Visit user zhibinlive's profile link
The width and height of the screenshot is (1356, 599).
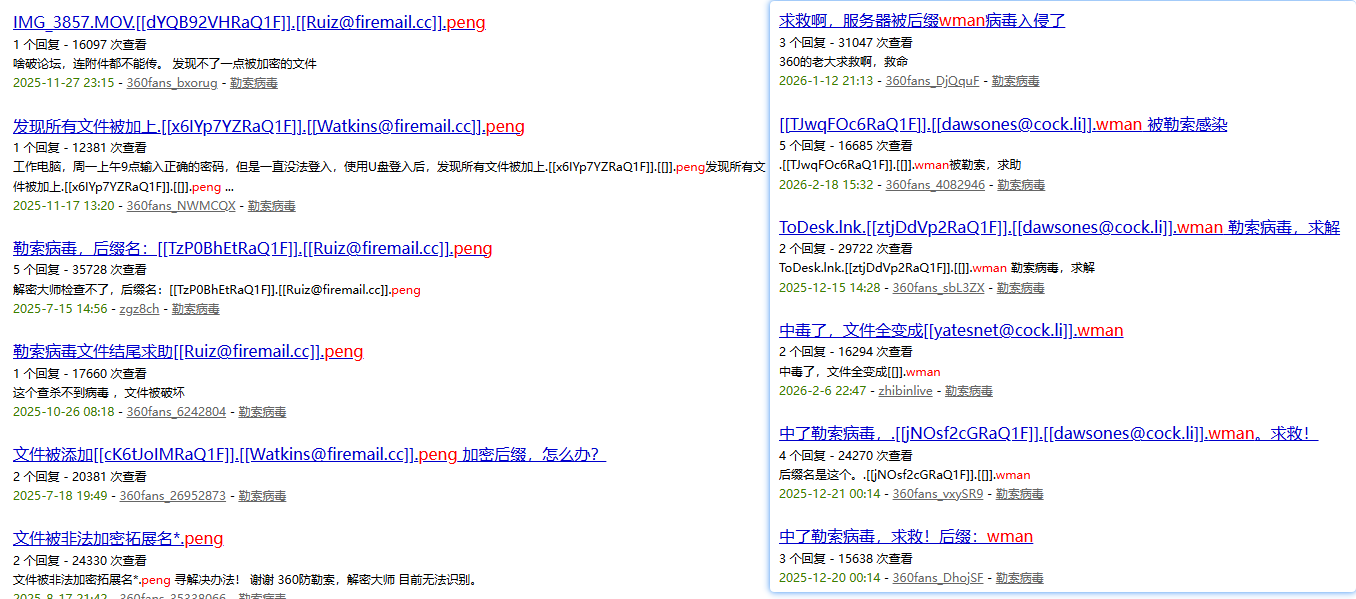[905, 391]
